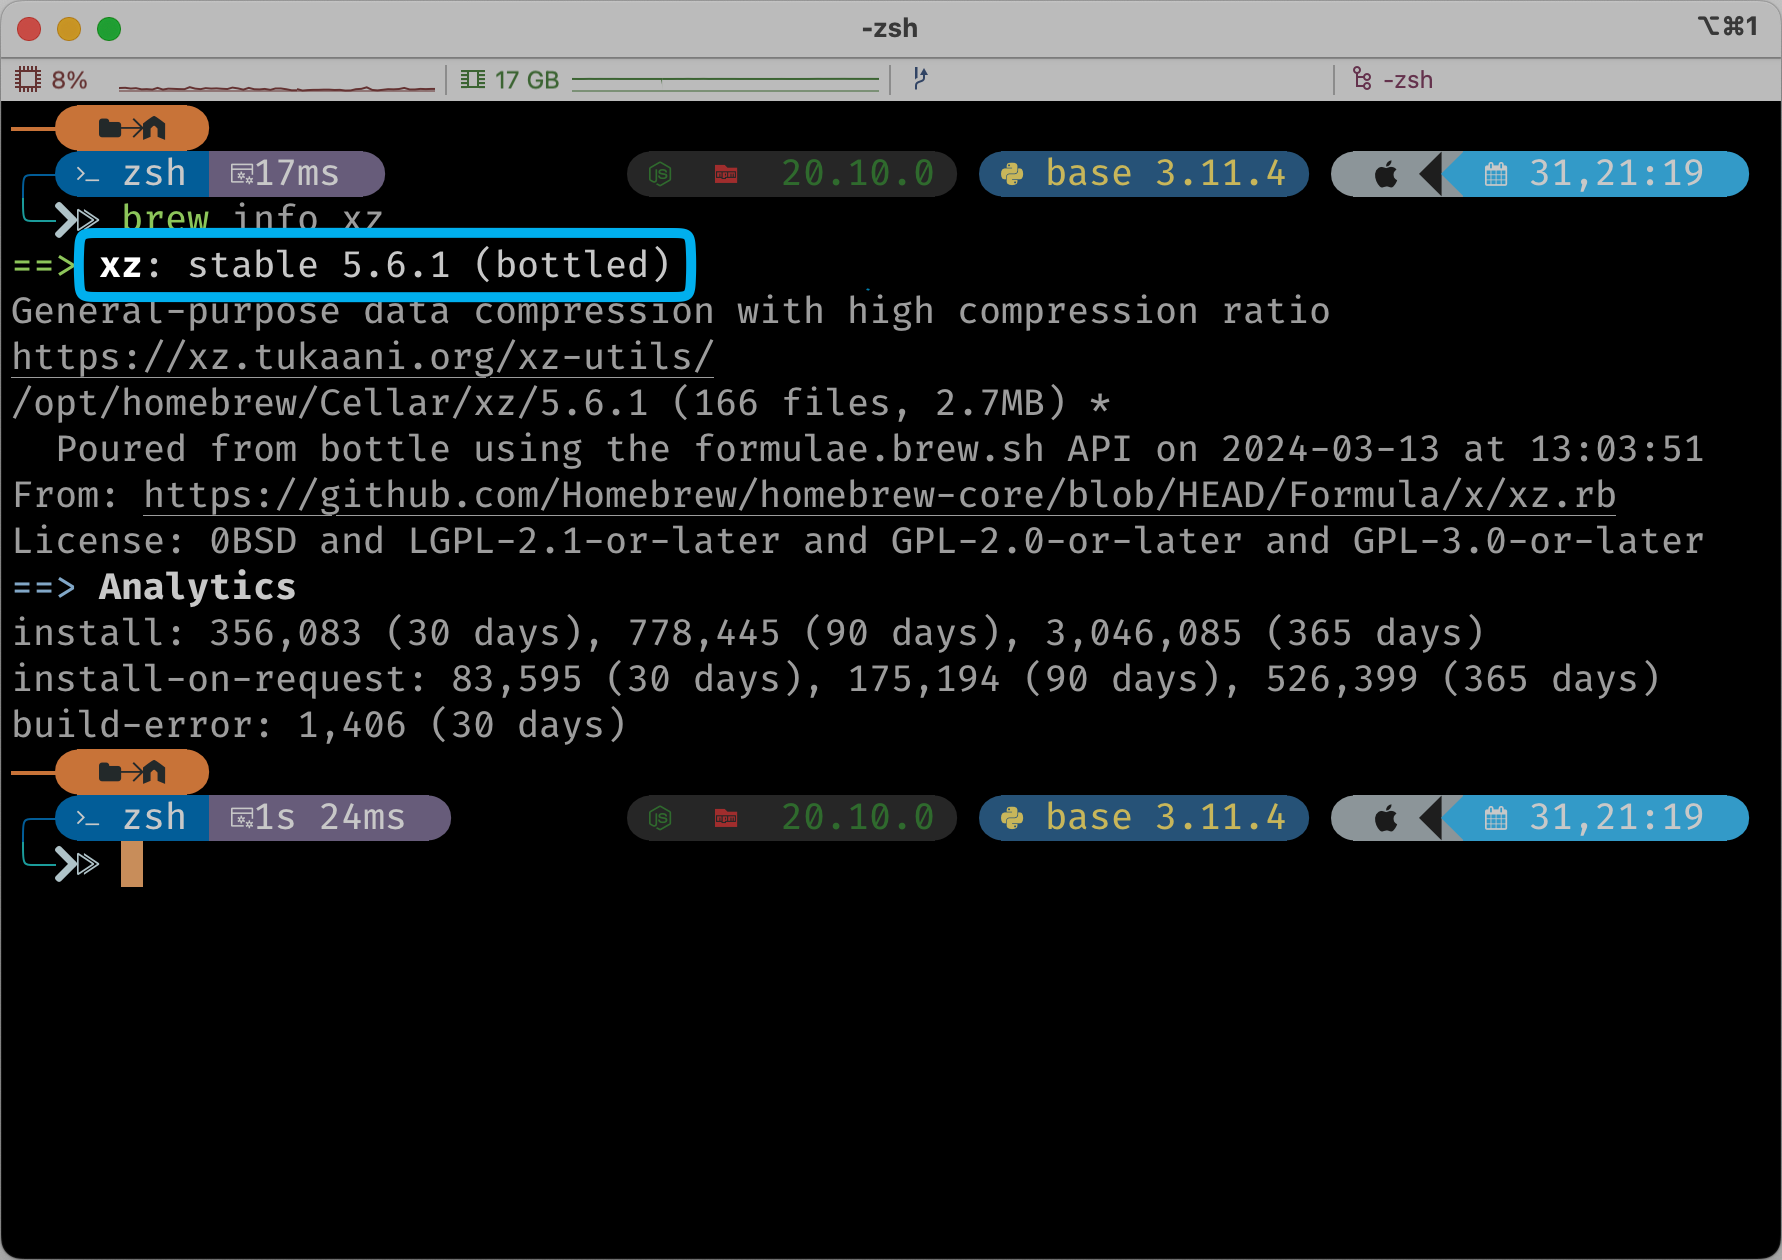Click the Apple logo in second prompt
This screenshot has height=1260, width=1782.
(1386, 819)
